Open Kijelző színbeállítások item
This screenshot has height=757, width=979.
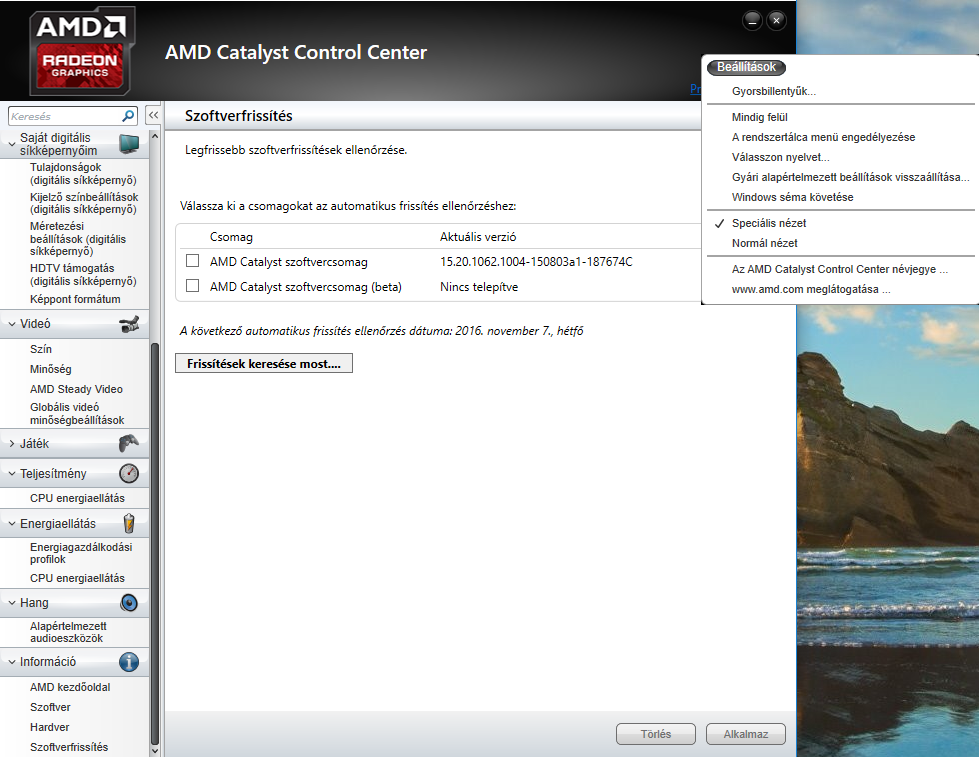(84, 203)
